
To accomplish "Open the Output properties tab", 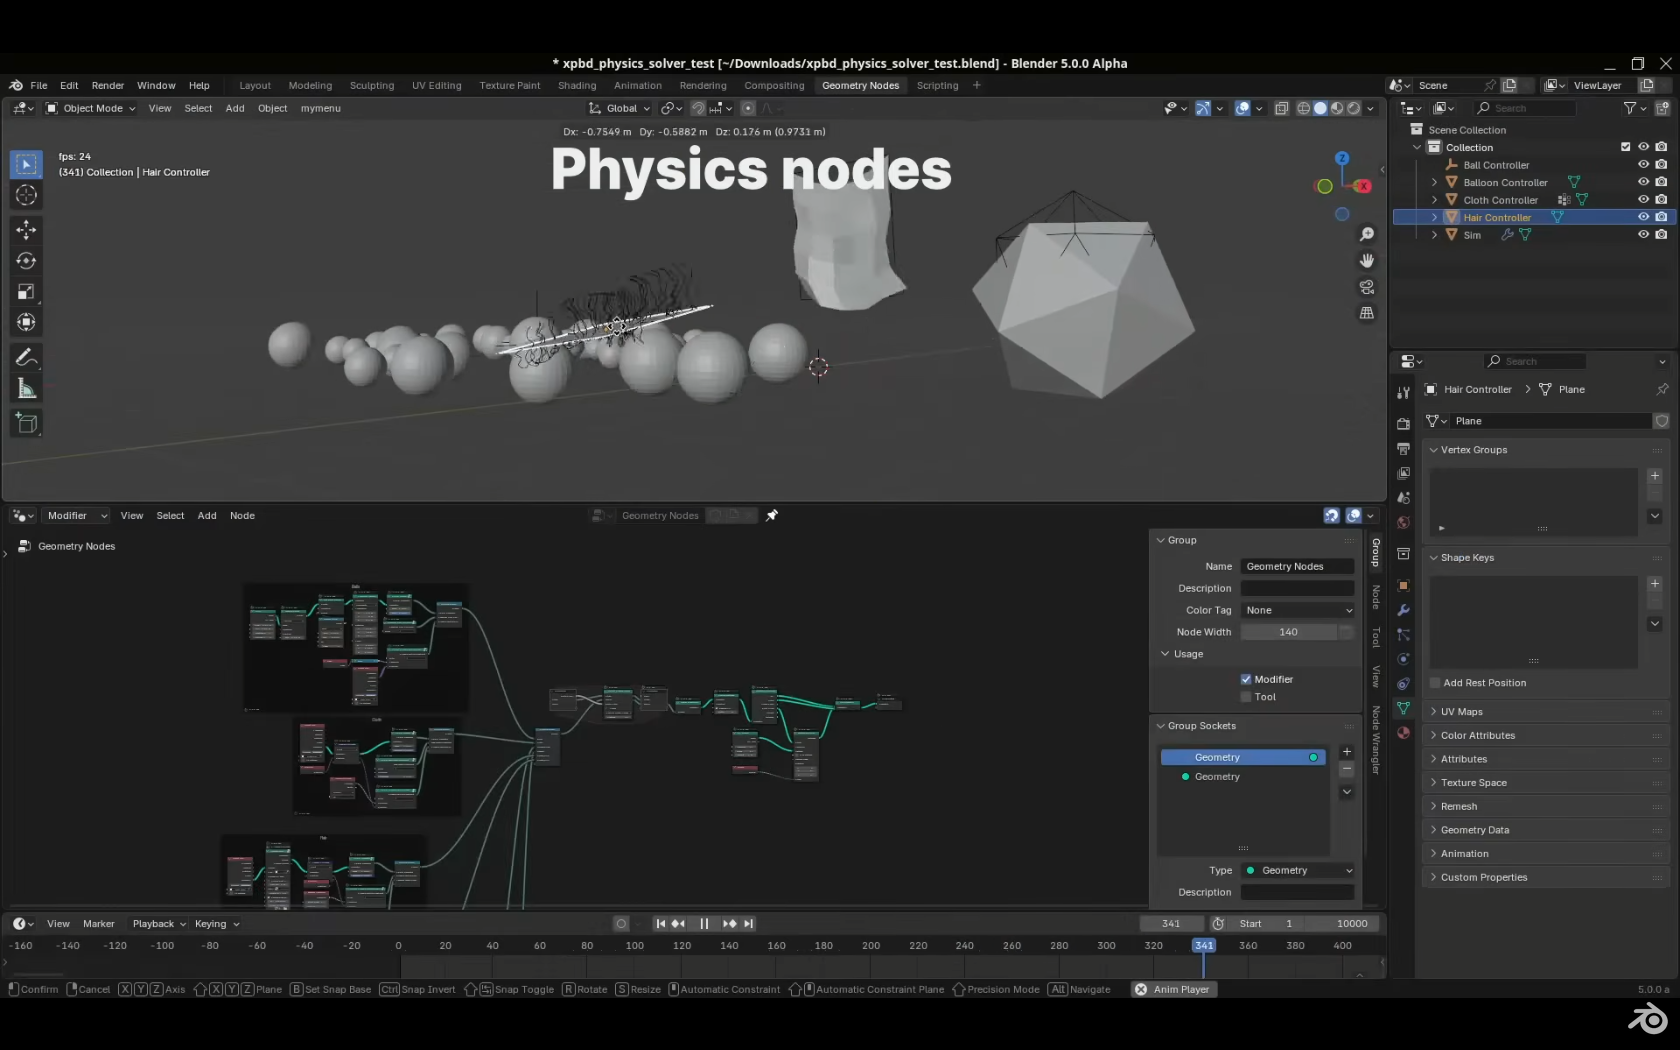I will point(1403,448).
